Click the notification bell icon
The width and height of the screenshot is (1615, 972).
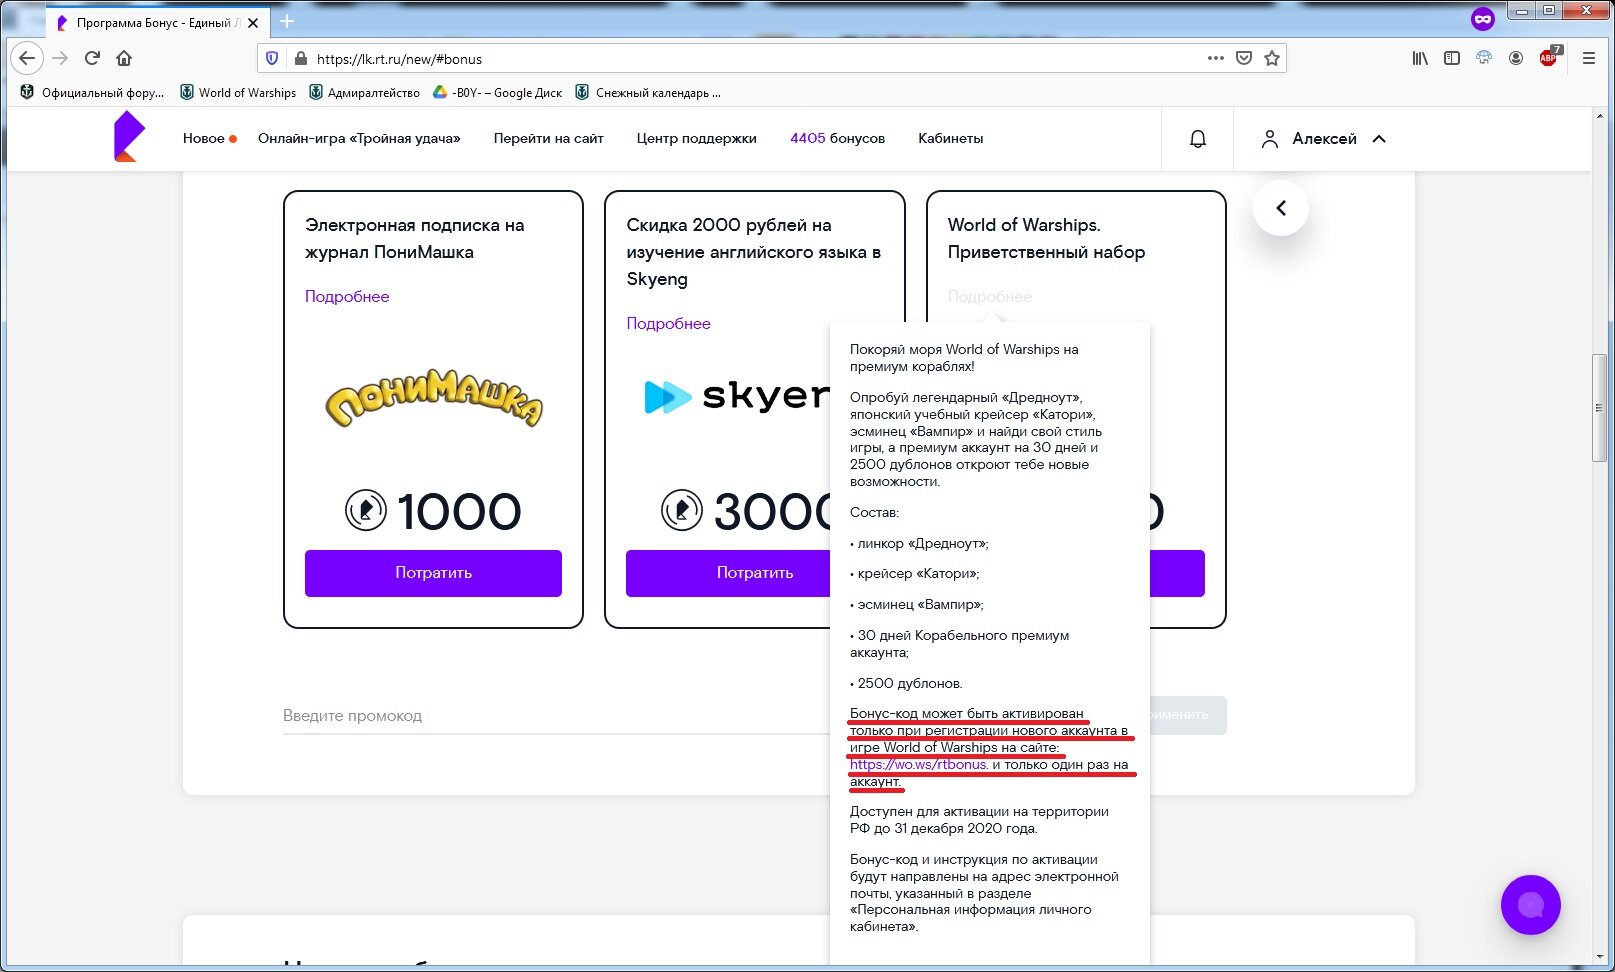tap(1197, 139)
